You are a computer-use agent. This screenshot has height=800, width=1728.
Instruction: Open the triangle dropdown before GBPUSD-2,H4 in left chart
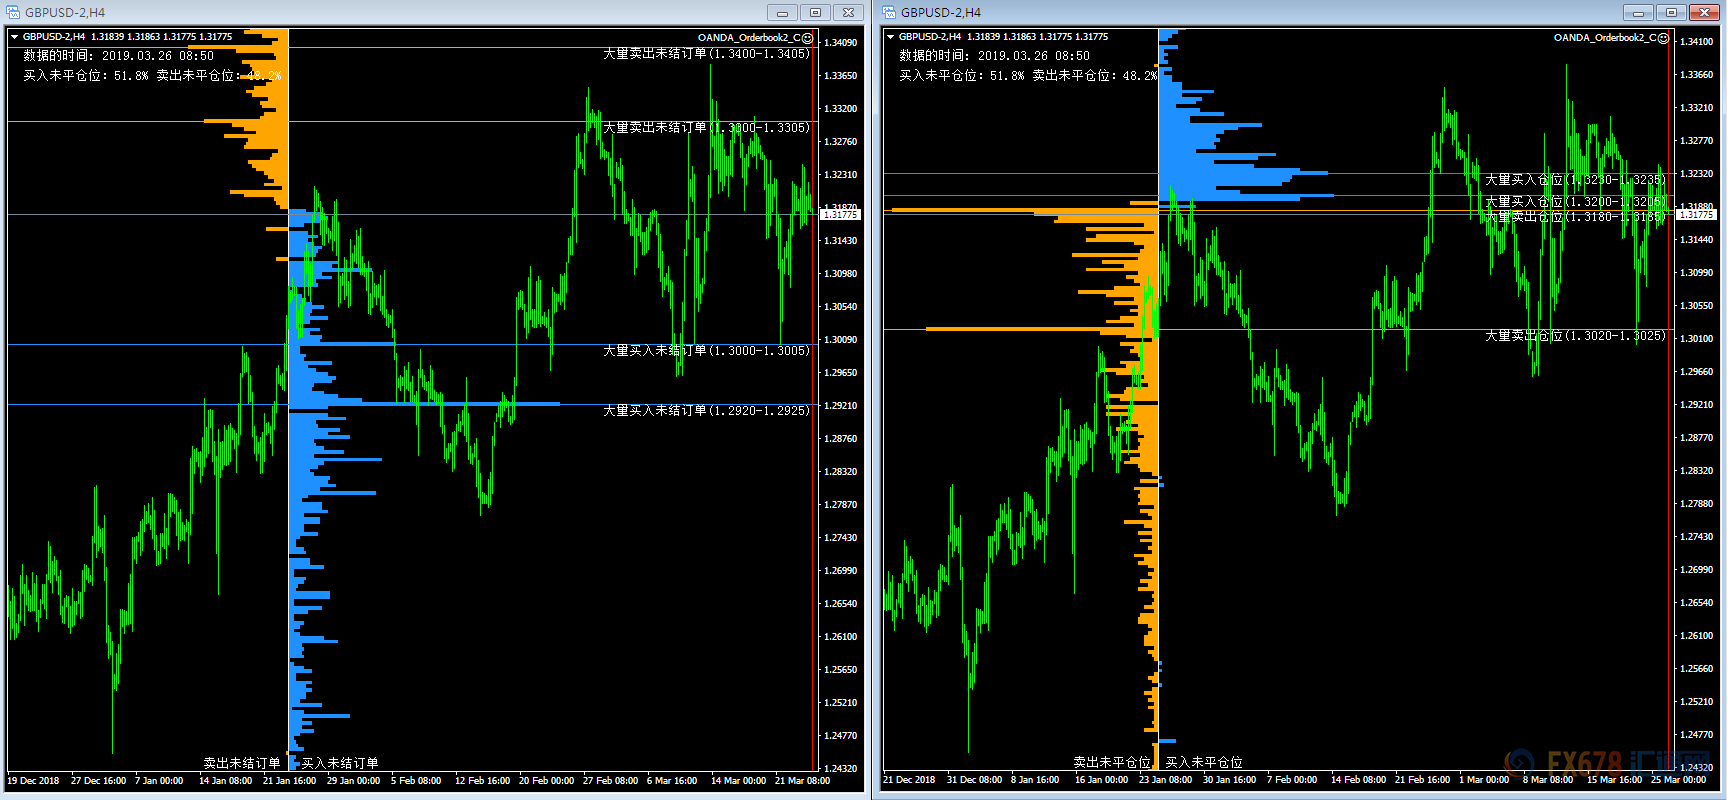[x=15, y=37]
